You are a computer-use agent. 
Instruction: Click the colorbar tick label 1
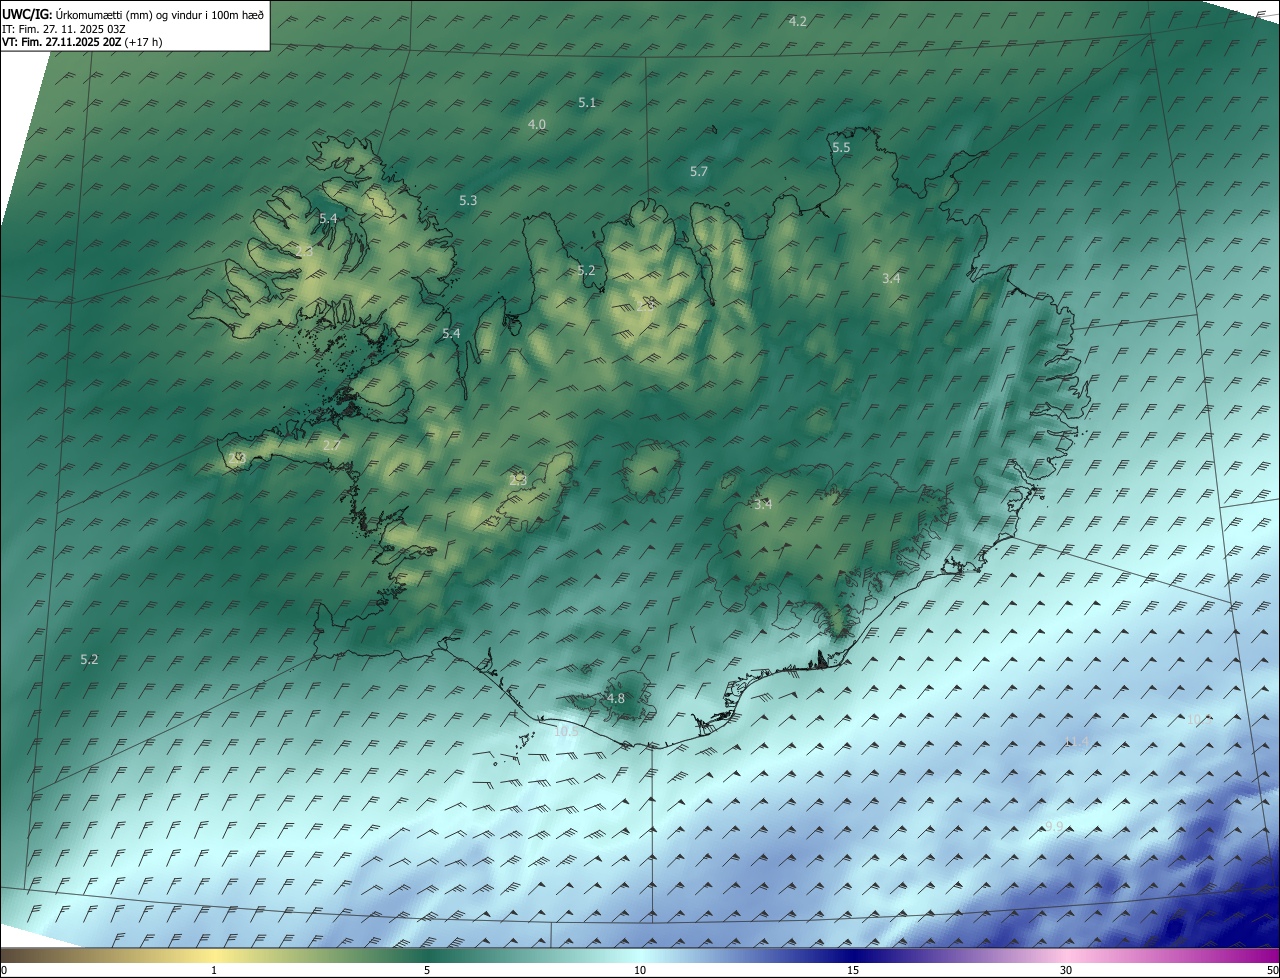(x=214, y=970)
